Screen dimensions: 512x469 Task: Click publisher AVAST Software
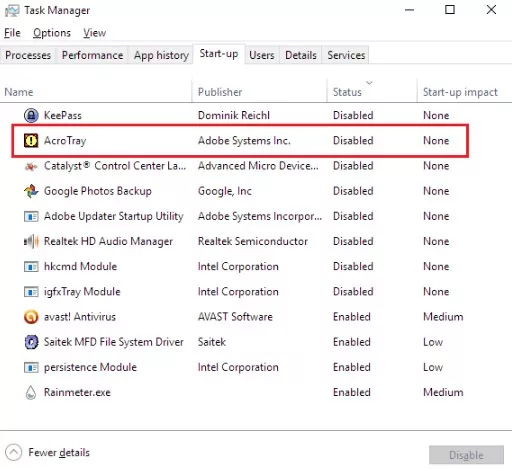(235, 317)
